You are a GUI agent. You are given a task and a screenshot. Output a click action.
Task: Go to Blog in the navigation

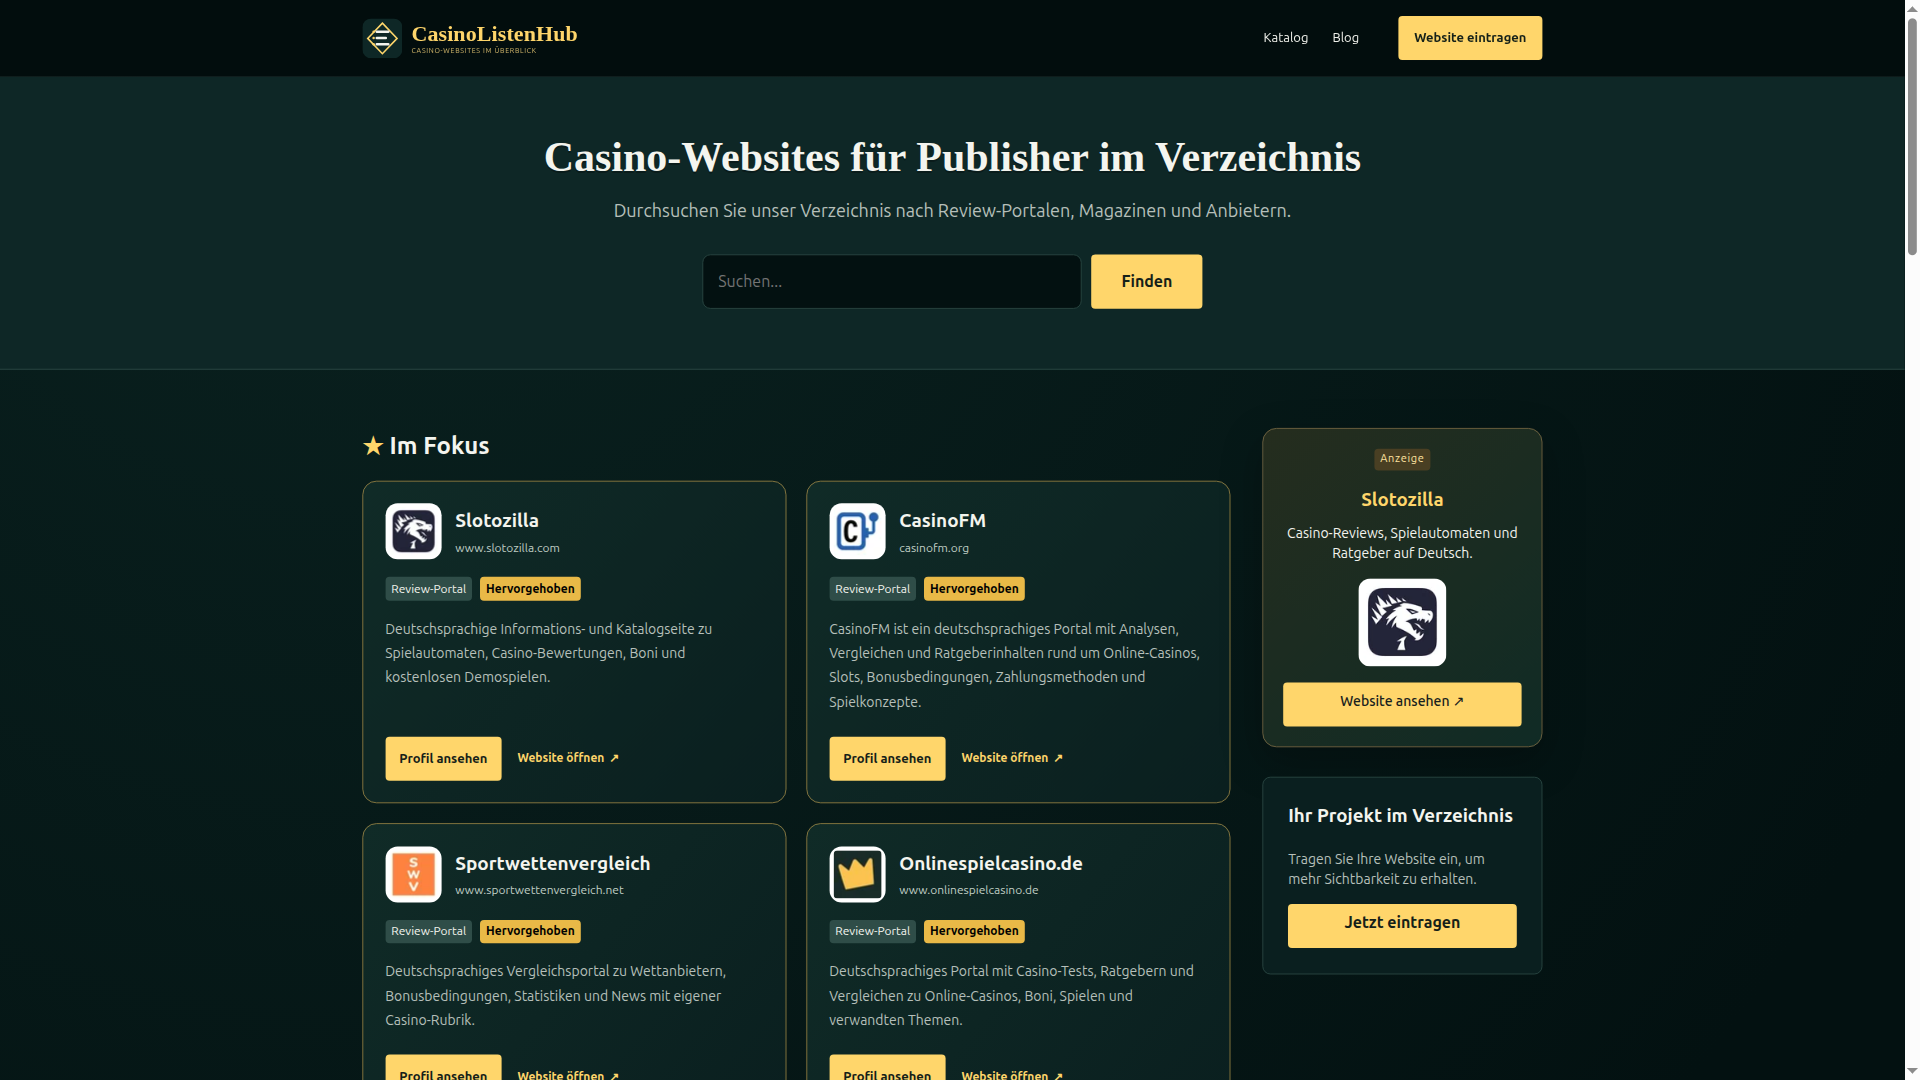tap(1345, 38)
